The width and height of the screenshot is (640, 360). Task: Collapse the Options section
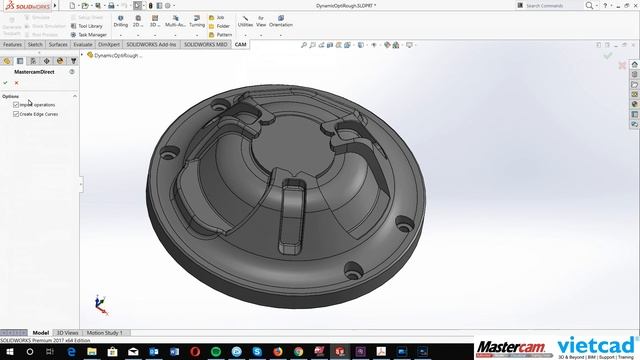(75, 96)
